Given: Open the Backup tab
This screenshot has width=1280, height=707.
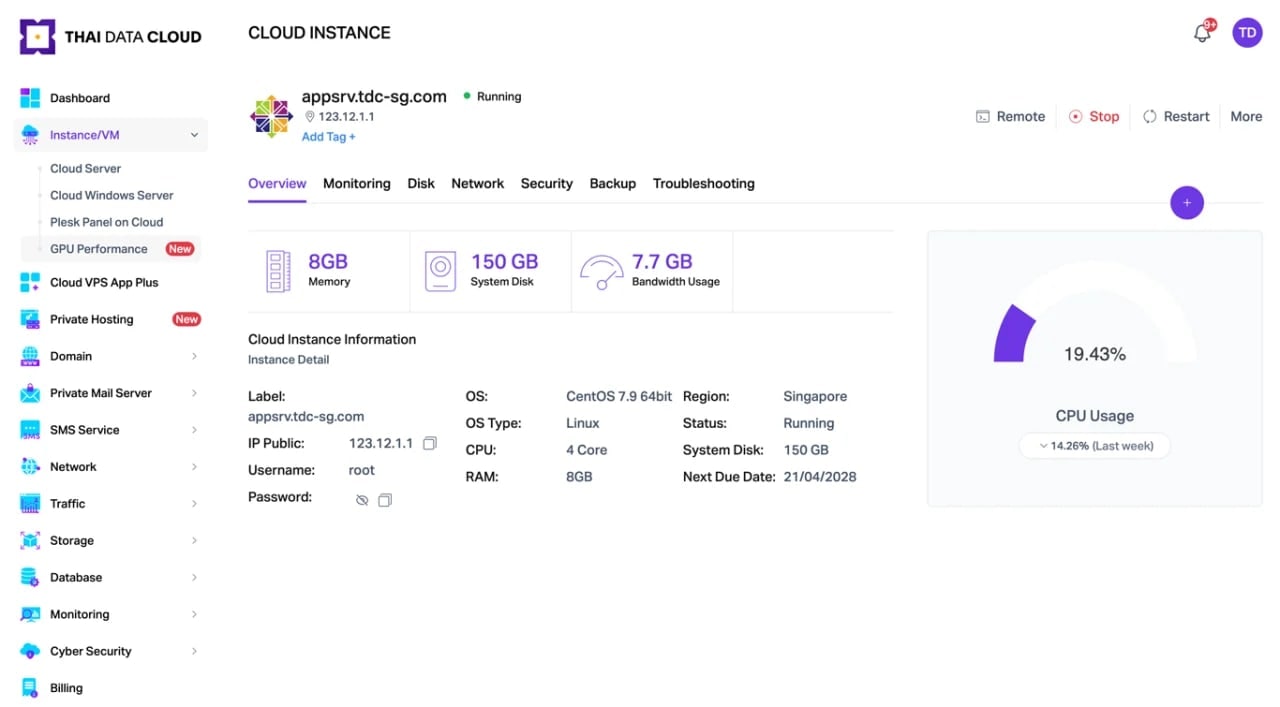Looking at the screenshot, I should 613,183.
